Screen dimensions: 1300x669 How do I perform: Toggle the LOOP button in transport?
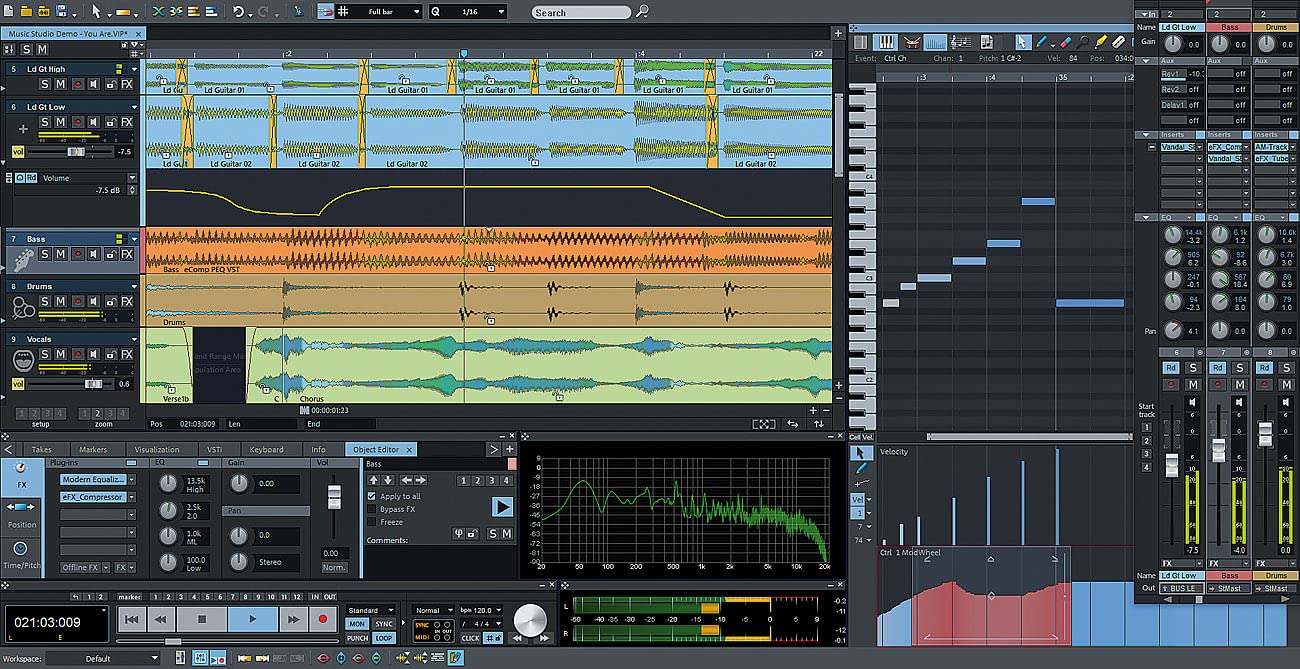[384, 637]
